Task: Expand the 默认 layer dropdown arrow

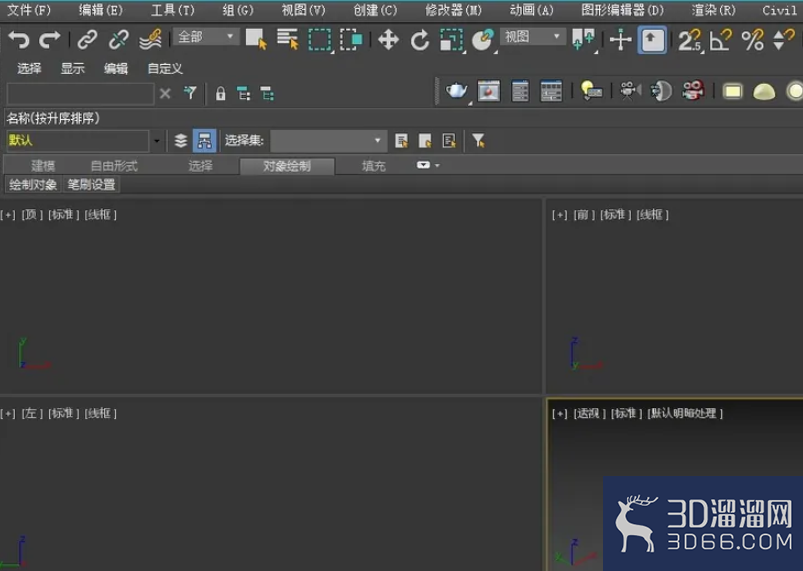Action: 157,141
